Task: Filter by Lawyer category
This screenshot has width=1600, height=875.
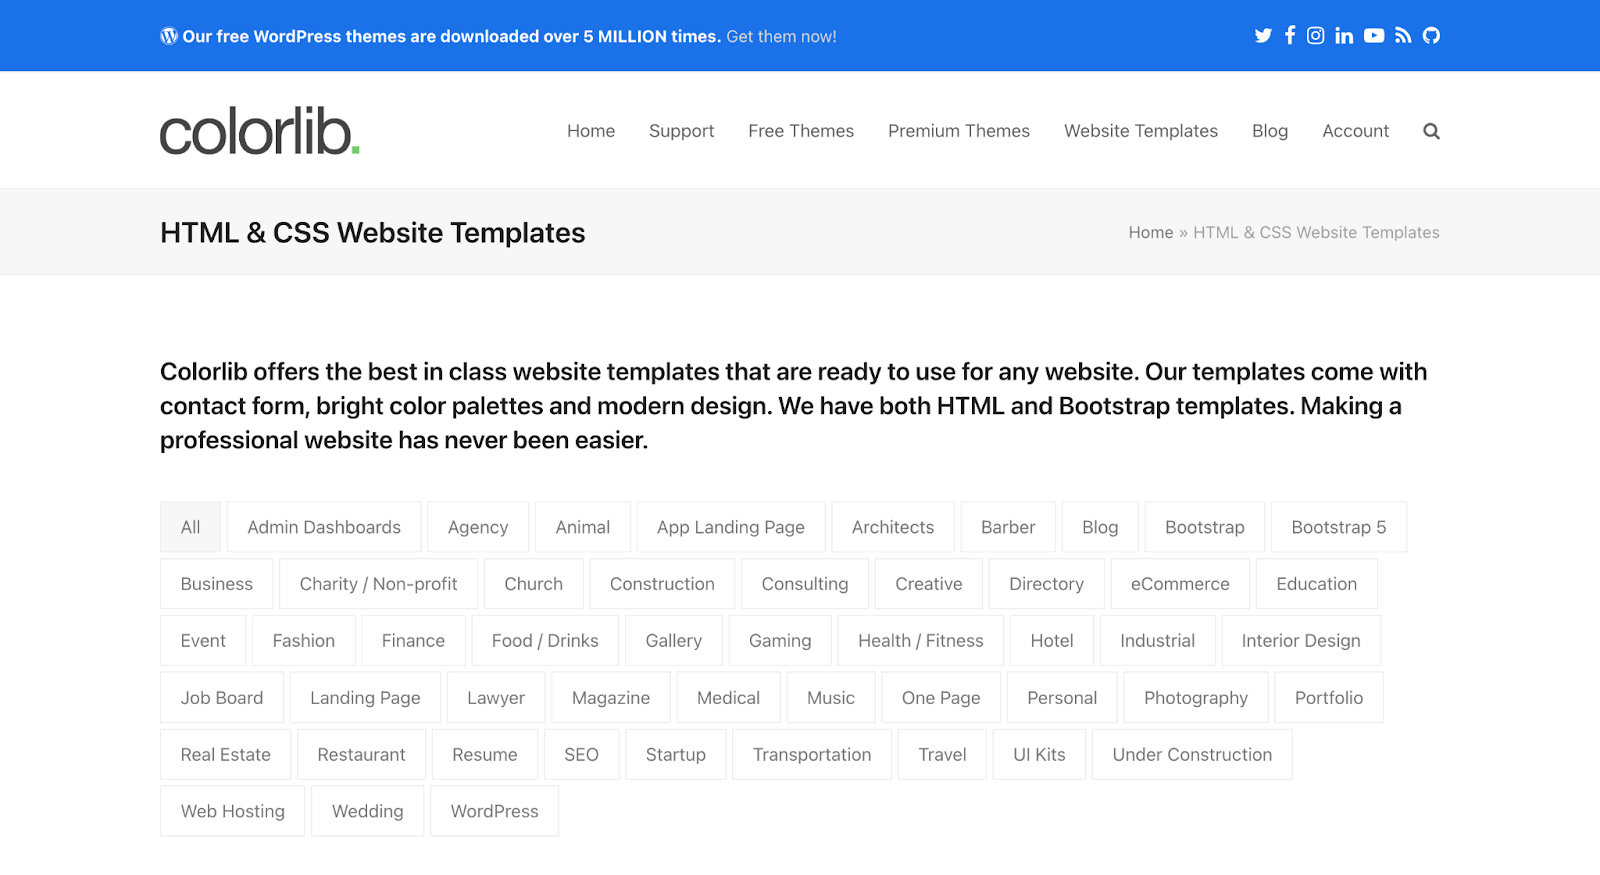Action: [496, 698]
